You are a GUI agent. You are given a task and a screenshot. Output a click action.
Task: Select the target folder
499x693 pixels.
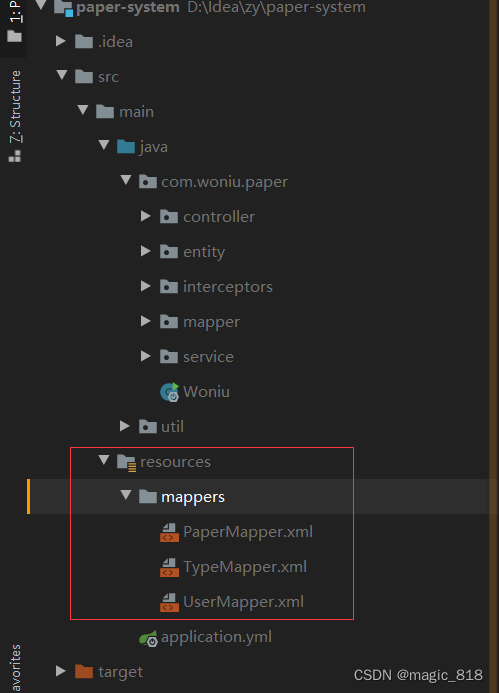(x=121, y=672)
